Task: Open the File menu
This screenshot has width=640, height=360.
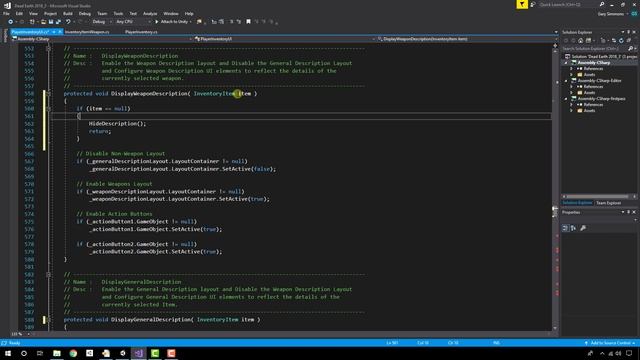Action: tap(6, 13)
